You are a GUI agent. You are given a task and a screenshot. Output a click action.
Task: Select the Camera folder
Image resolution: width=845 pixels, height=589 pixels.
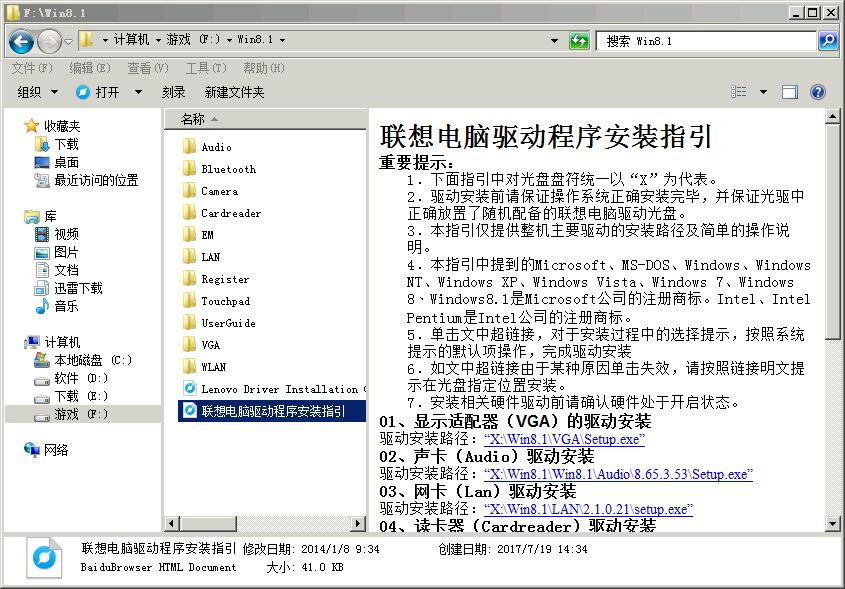(211, 191)
